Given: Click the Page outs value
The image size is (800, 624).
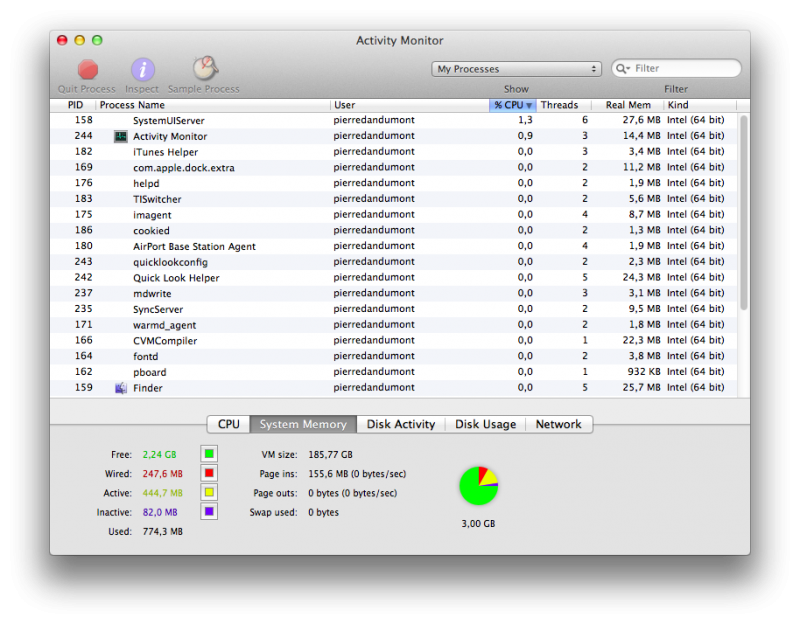Looking at the screenshot, I should tap(353, 493).
